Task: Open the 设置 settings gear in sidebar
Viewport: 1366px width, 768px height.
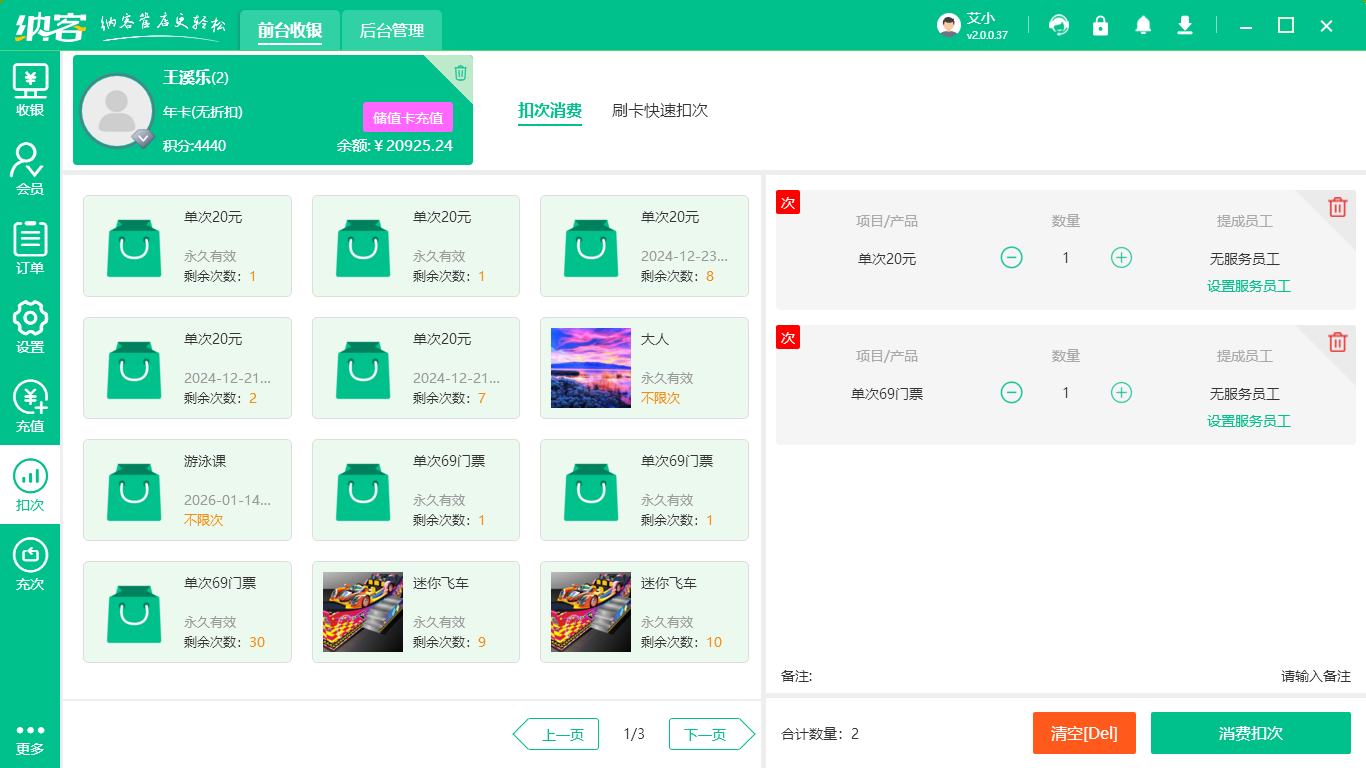Action: click(x=30, y=327)
